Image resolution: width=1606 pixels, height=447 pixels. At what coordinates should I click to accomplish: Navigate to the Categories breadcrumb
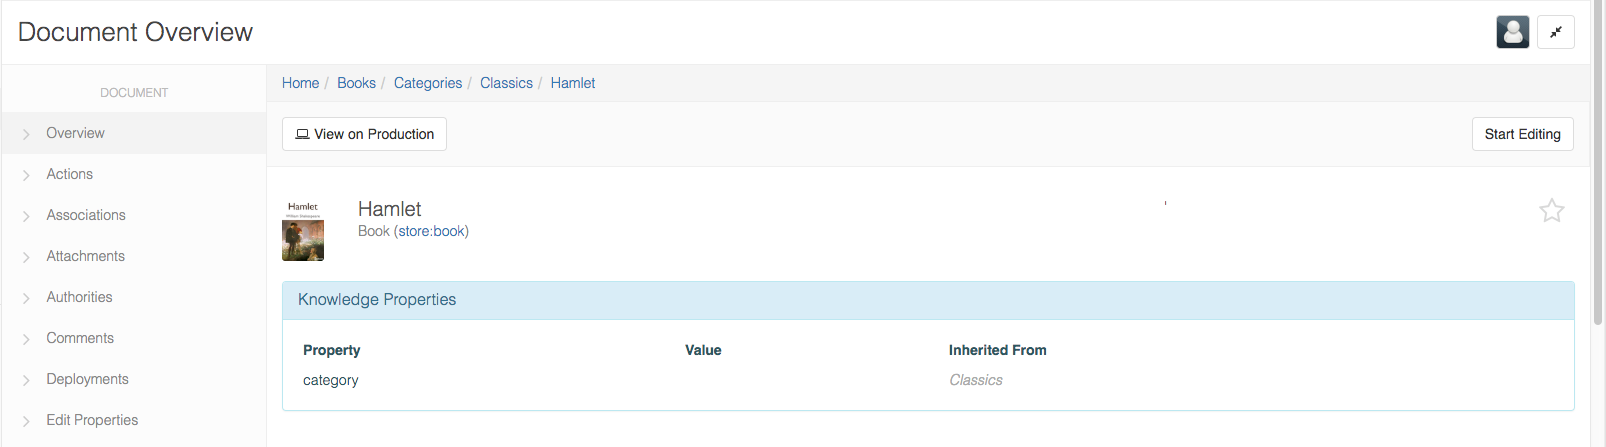click(428, 83)
